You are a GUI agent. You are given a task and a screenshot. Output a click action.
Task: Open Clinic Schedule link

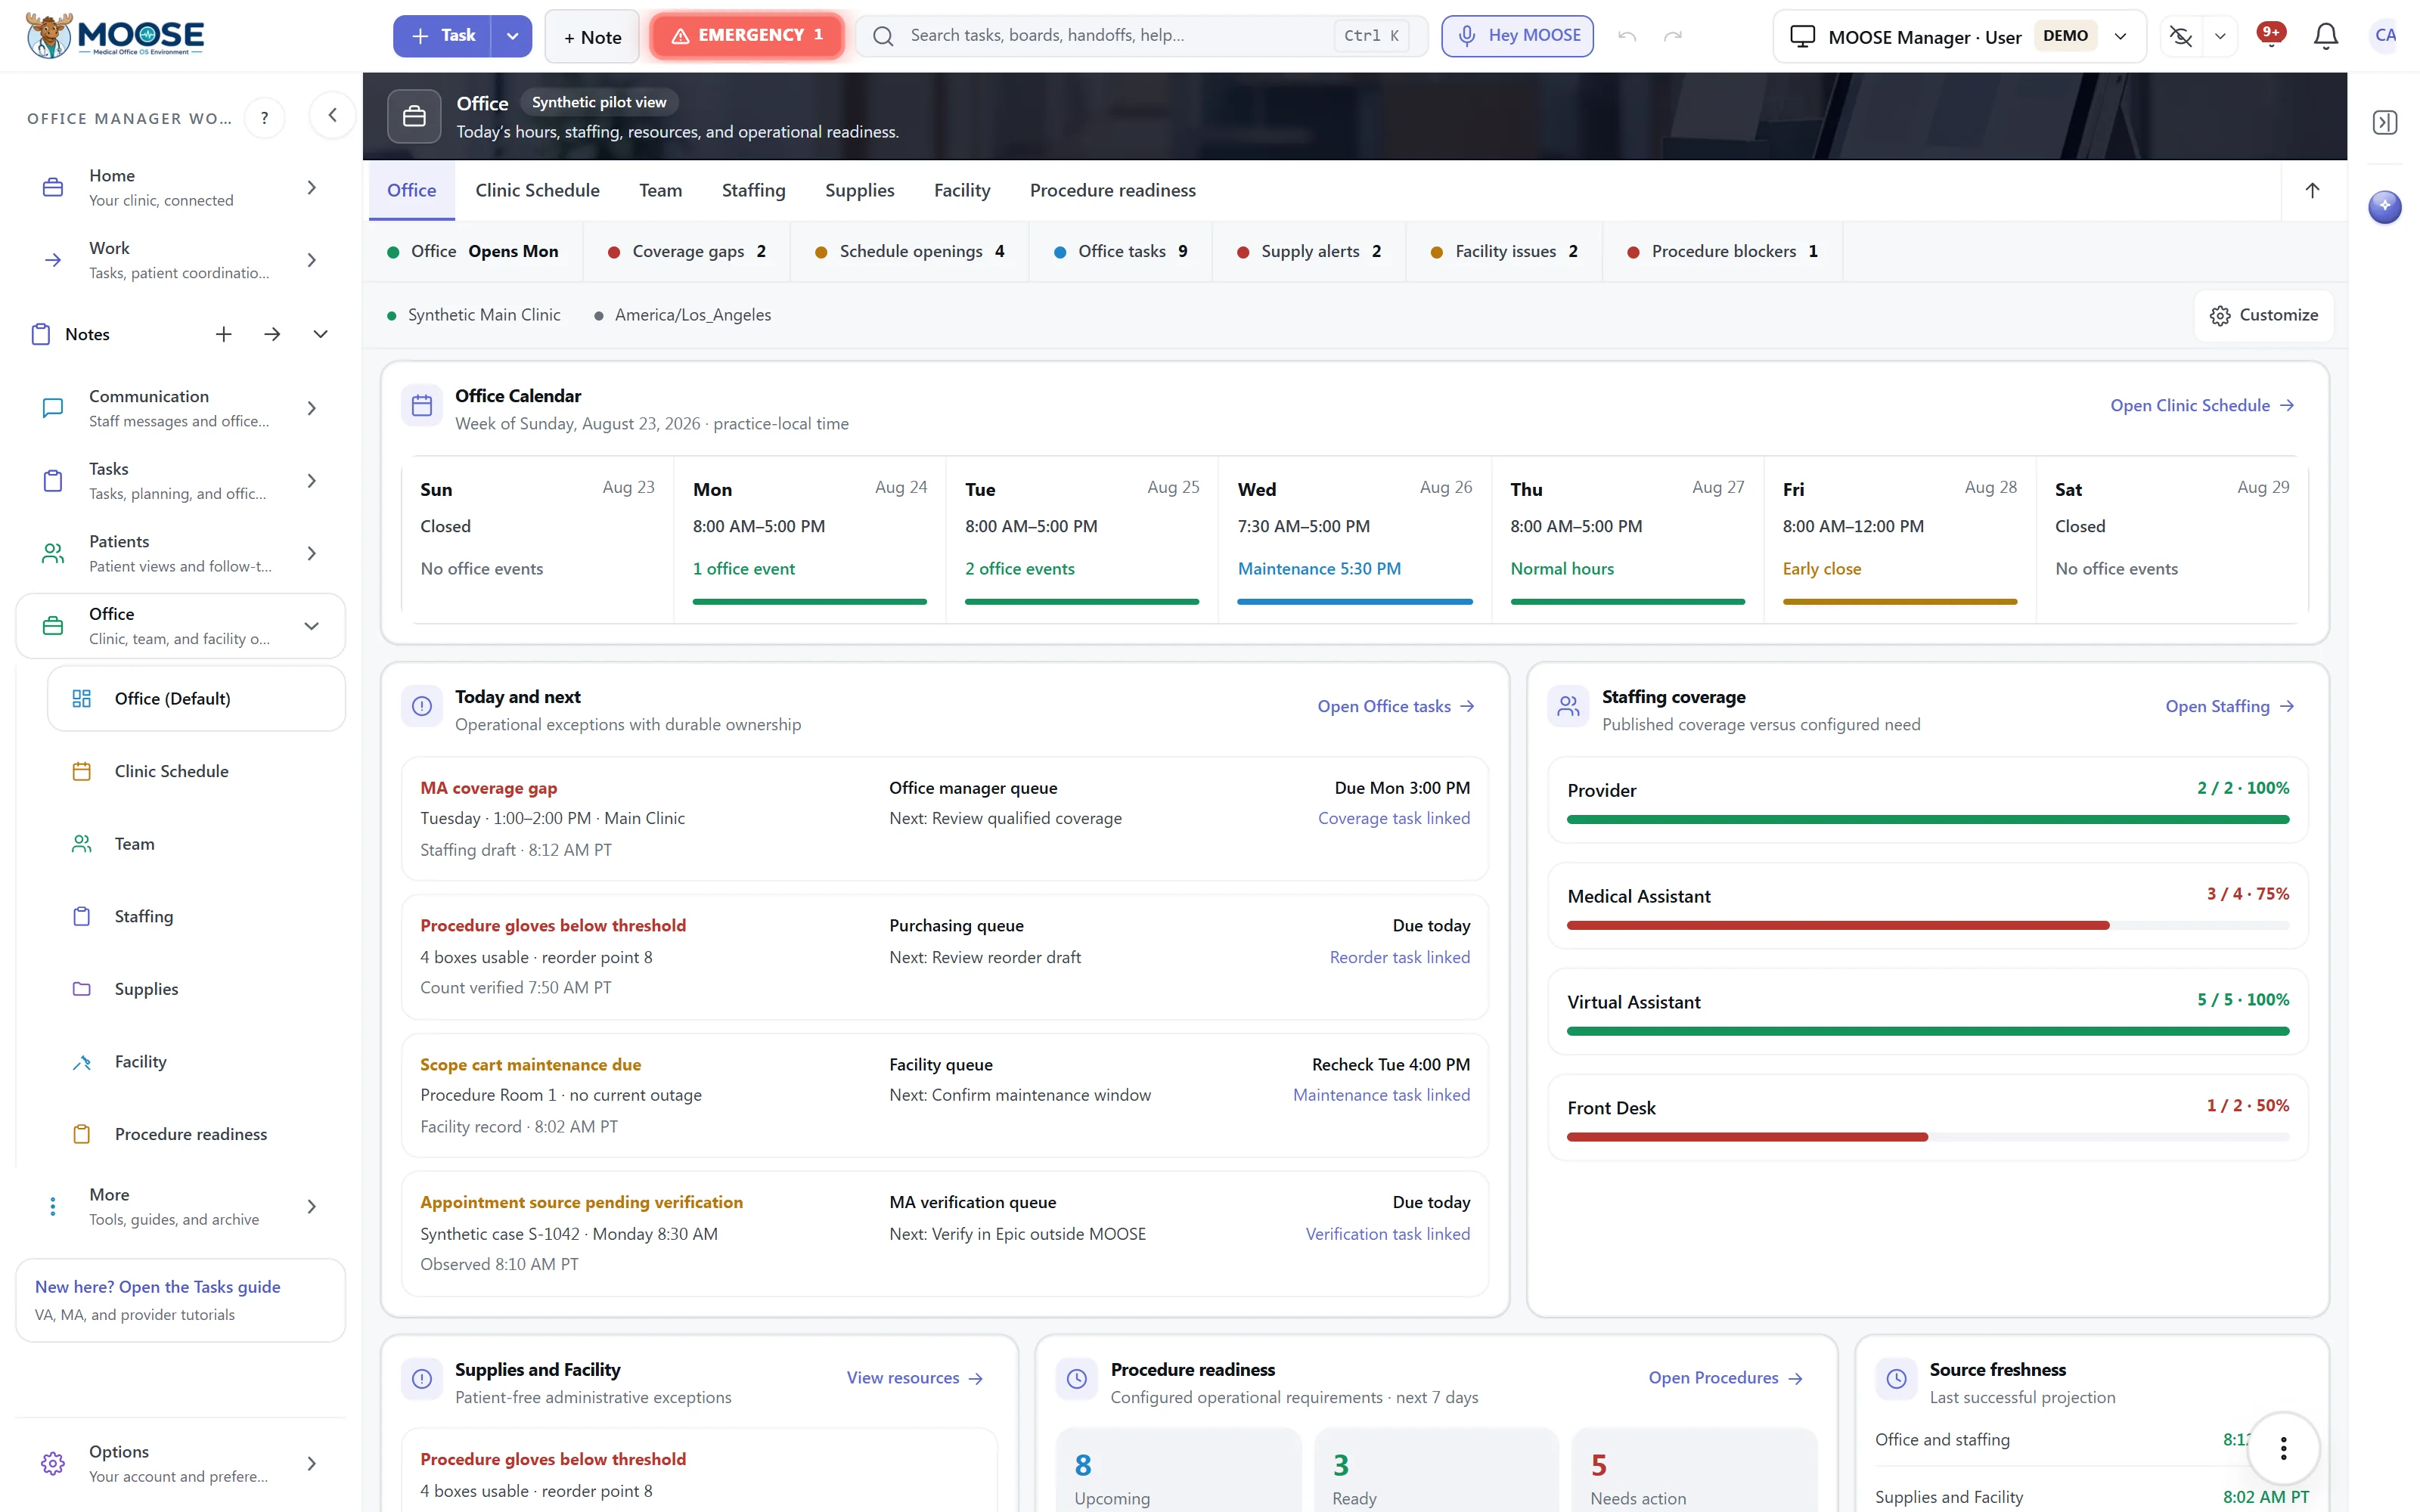point(2202,405)
